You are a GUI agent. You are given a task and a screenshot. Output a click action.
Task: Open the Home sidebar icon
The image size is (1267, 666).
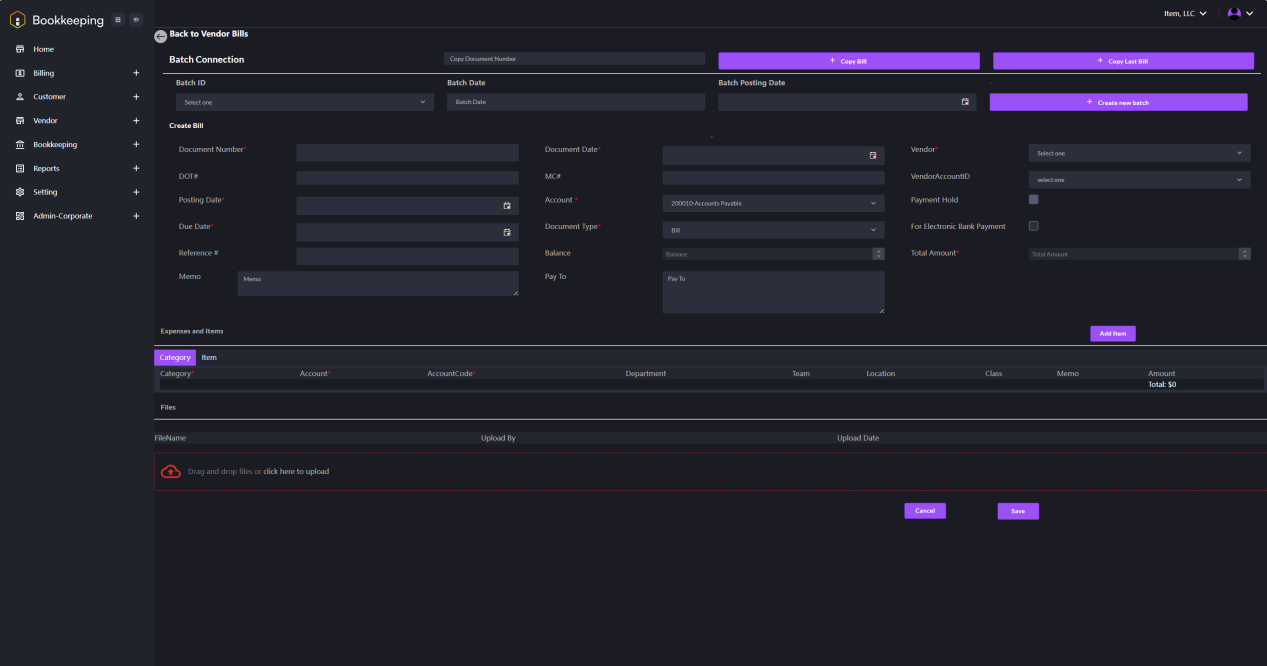click(x=20, y=48)
